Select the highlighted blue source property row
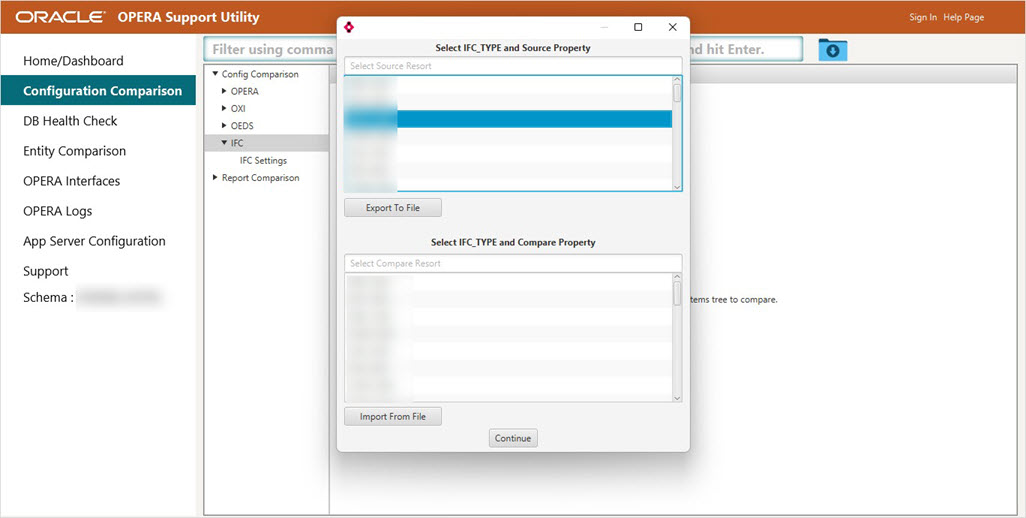This screenshot has width=1026, height=518. tap(508, 118)
